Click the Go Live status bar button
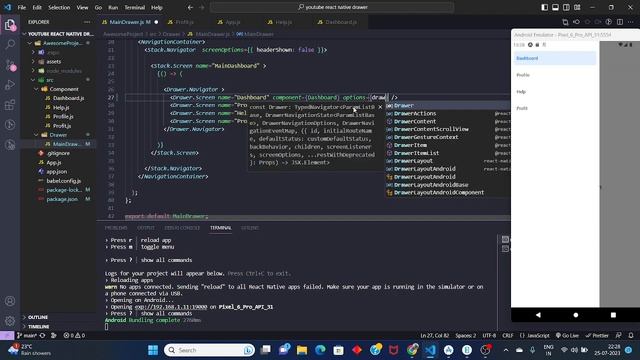Viewport: 640px width, 360px height. pyautogui.click(x=567, y=336)
